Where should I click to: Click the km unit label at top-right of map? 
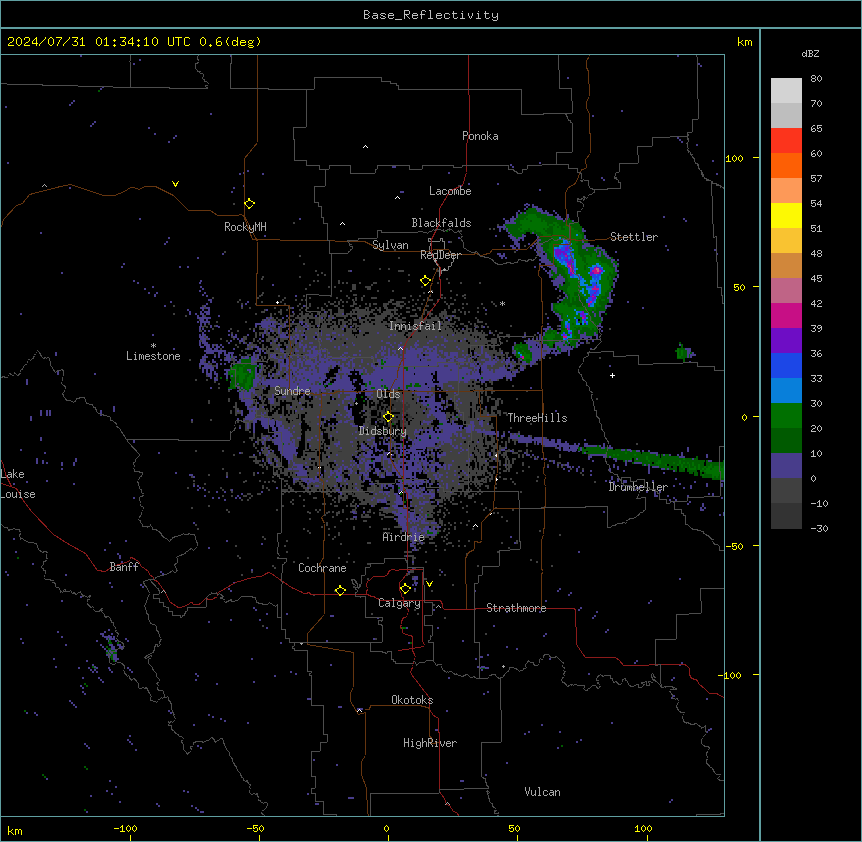(745, 42)
